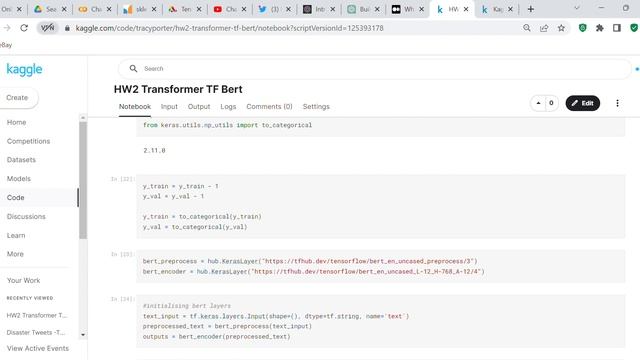
Task: Click the site lock icon
Action: tap(67, 28)
